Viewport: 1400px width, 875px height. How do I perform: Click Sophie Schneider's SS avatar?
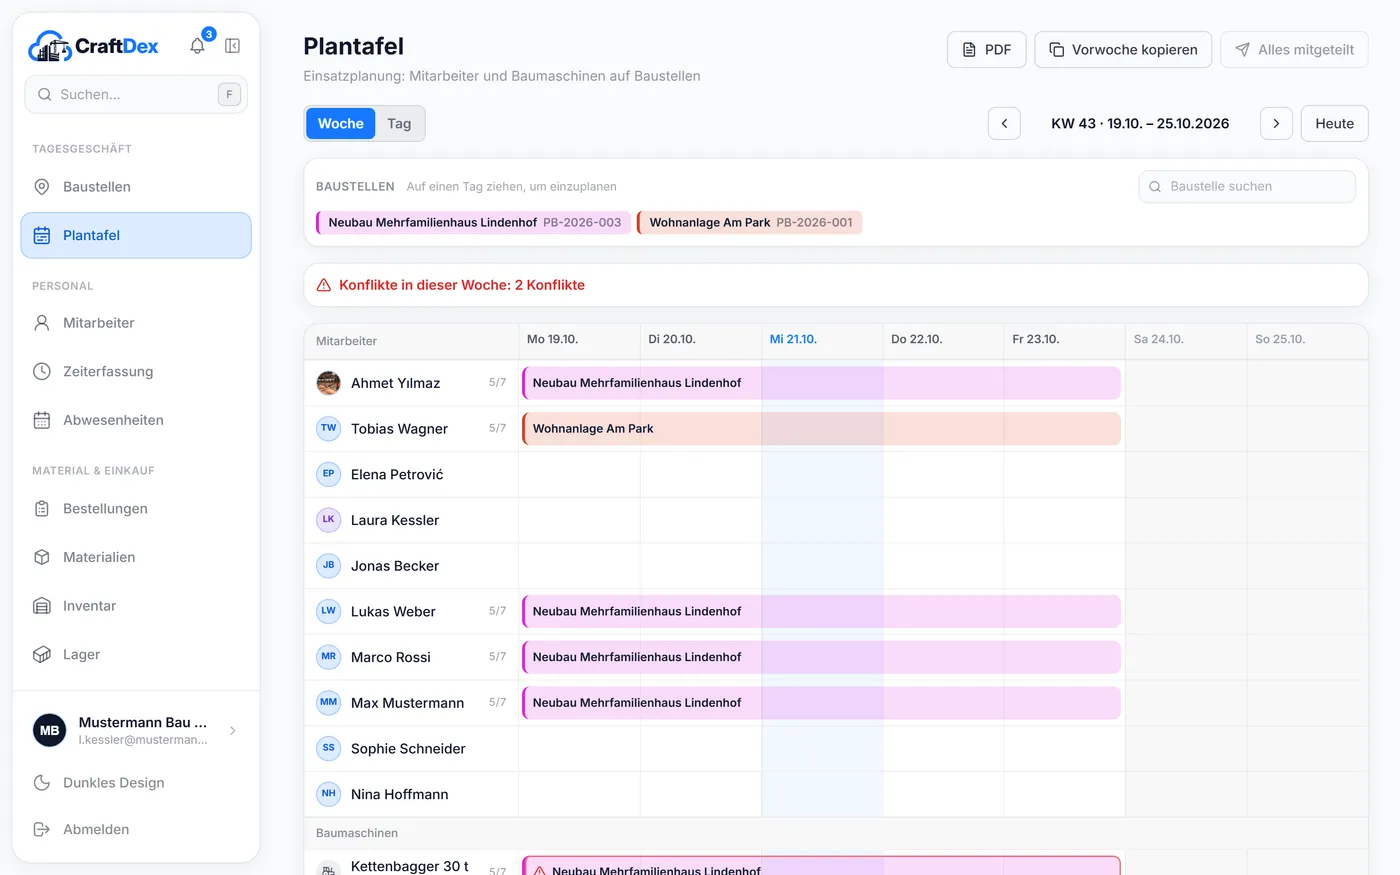click(328, 748)
